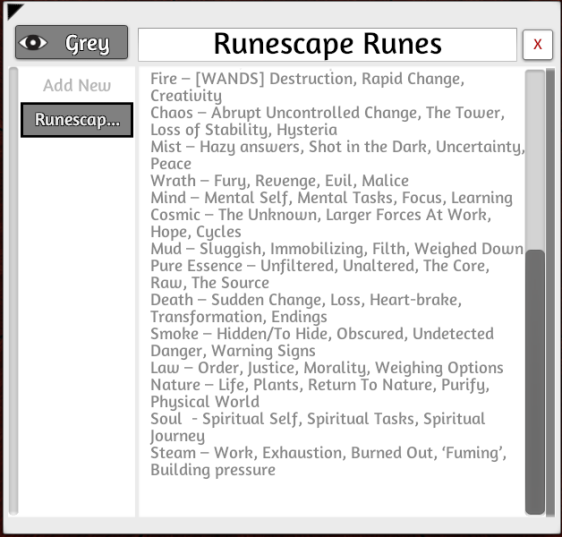
Task: Toggle the eye visibility icon
Action: (x=33, y=43)
